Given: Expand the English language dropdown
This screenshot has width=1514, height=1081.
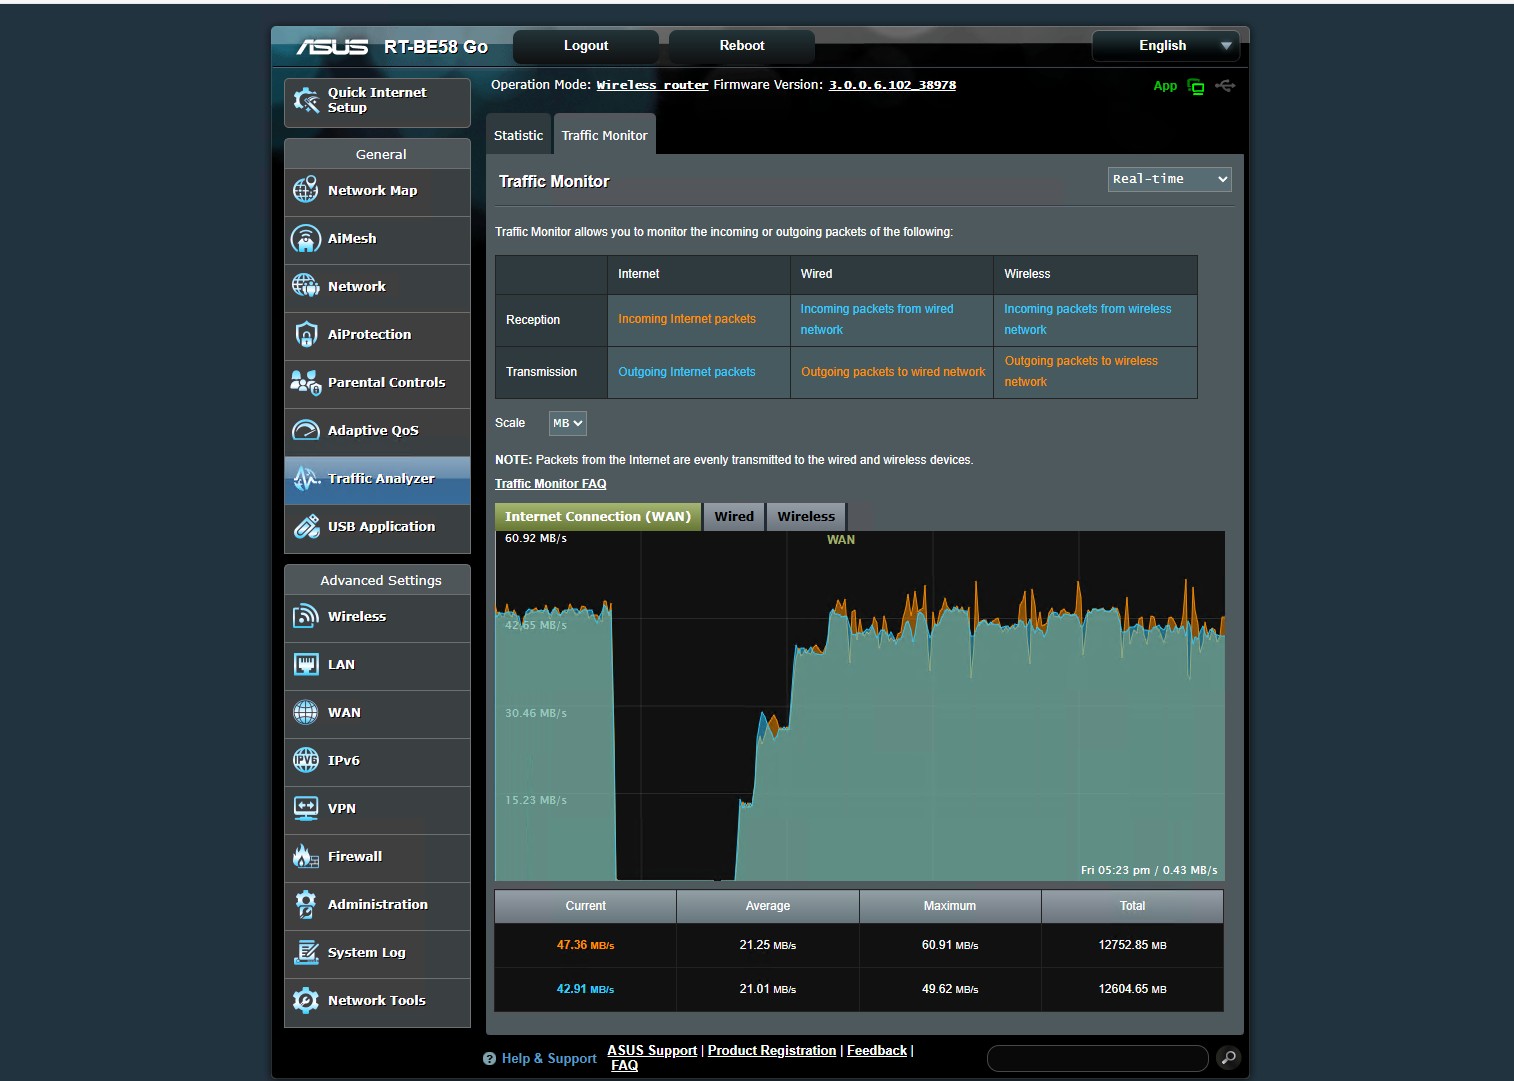Looking at the screenshot, I should click(x=1165, y=46).
